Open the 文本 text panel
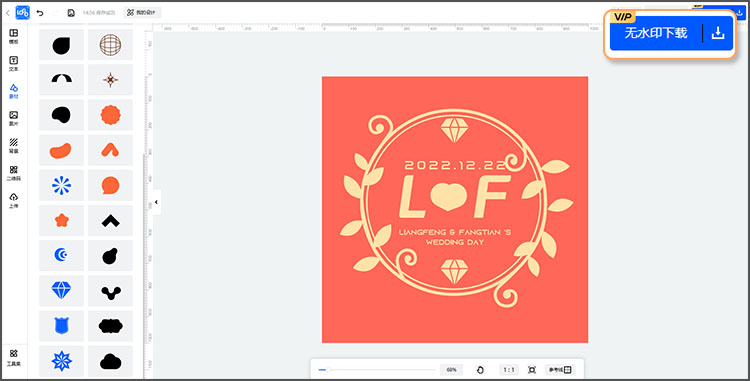 coord(14,64)
